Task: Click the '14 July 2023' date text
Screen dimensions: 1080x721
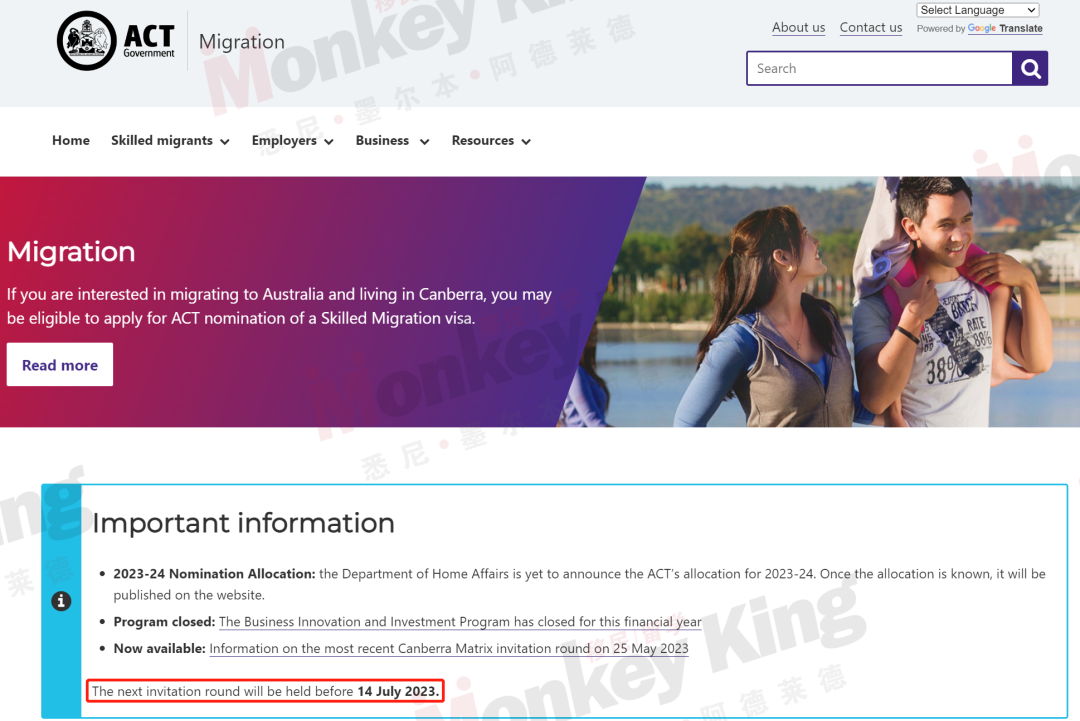Action: (x=398, y=691)
